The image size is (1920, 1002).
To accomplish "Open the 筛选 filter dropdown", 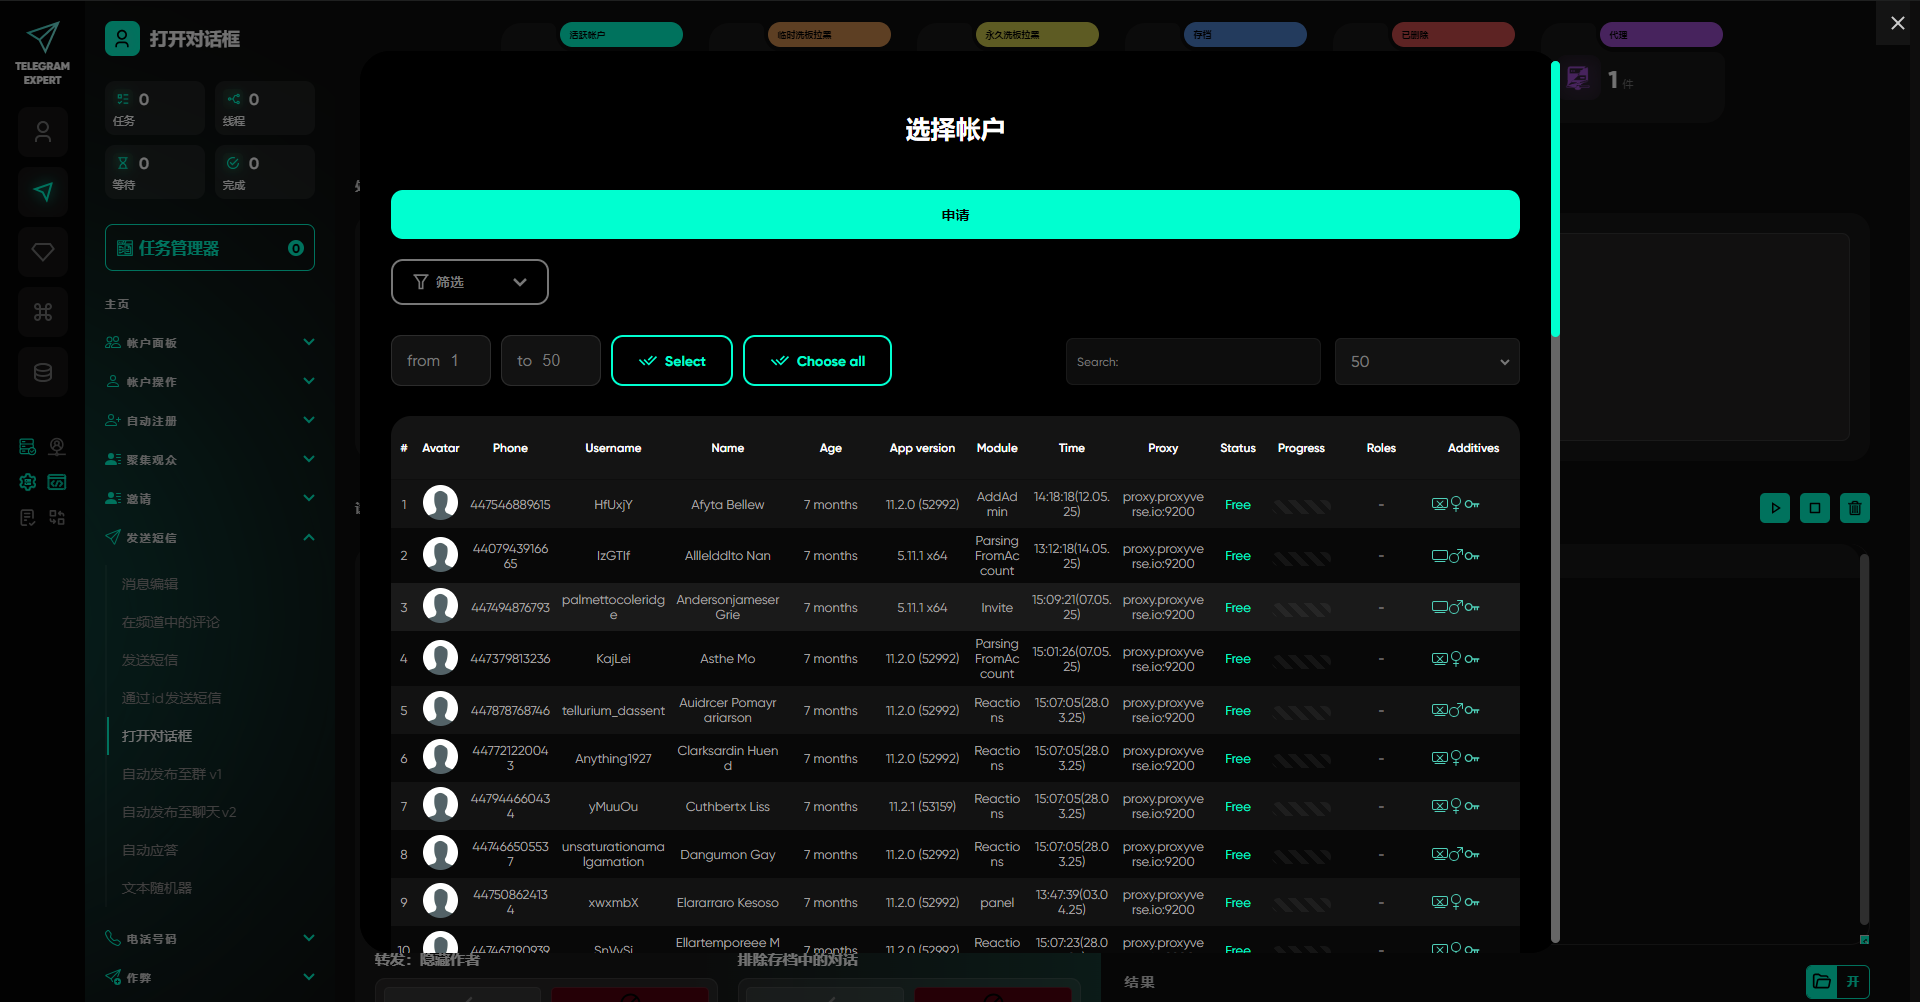I will [x=469, y=282].
